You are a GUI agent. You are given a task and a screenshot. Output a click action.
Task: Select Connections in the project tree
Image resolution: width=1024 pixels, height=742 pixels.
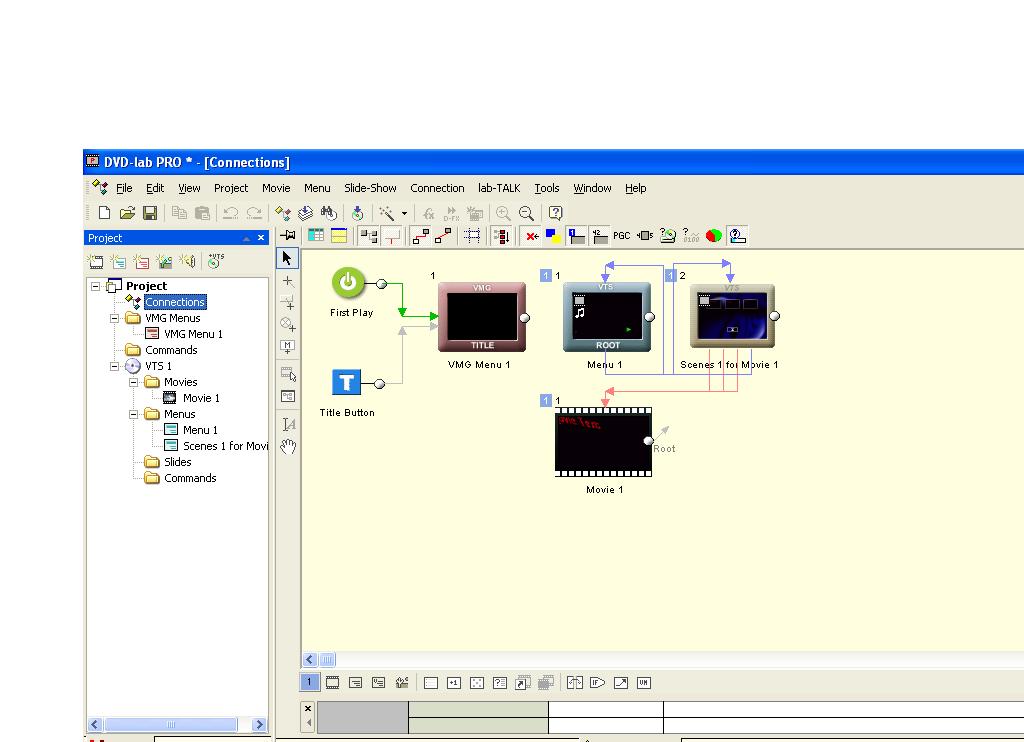175,302
